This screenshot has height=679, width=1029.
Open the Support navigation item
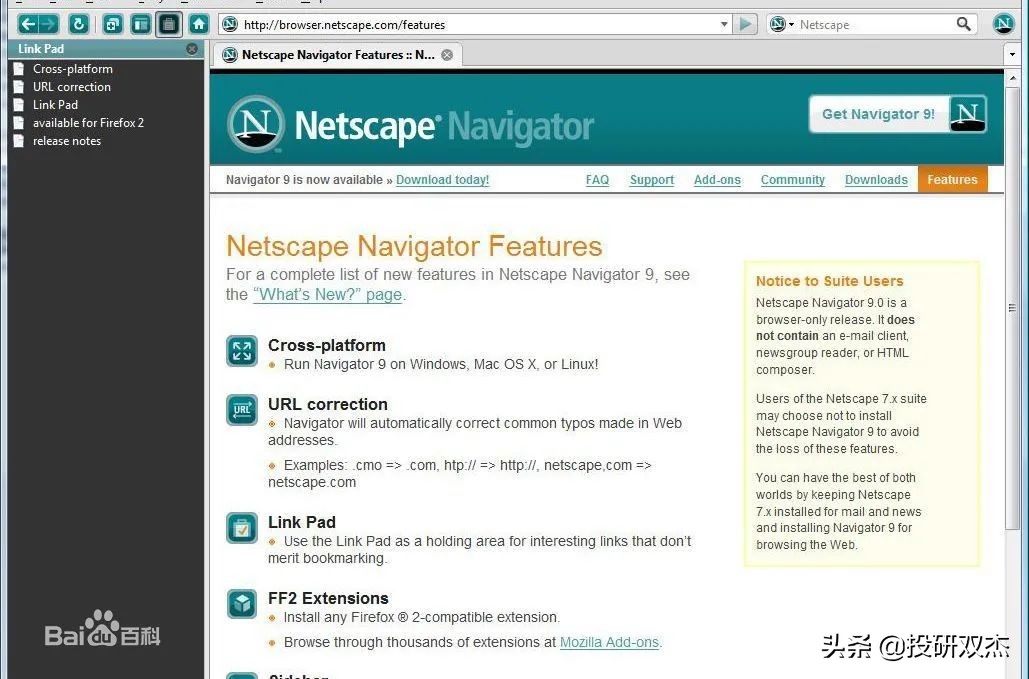(652, 180)
